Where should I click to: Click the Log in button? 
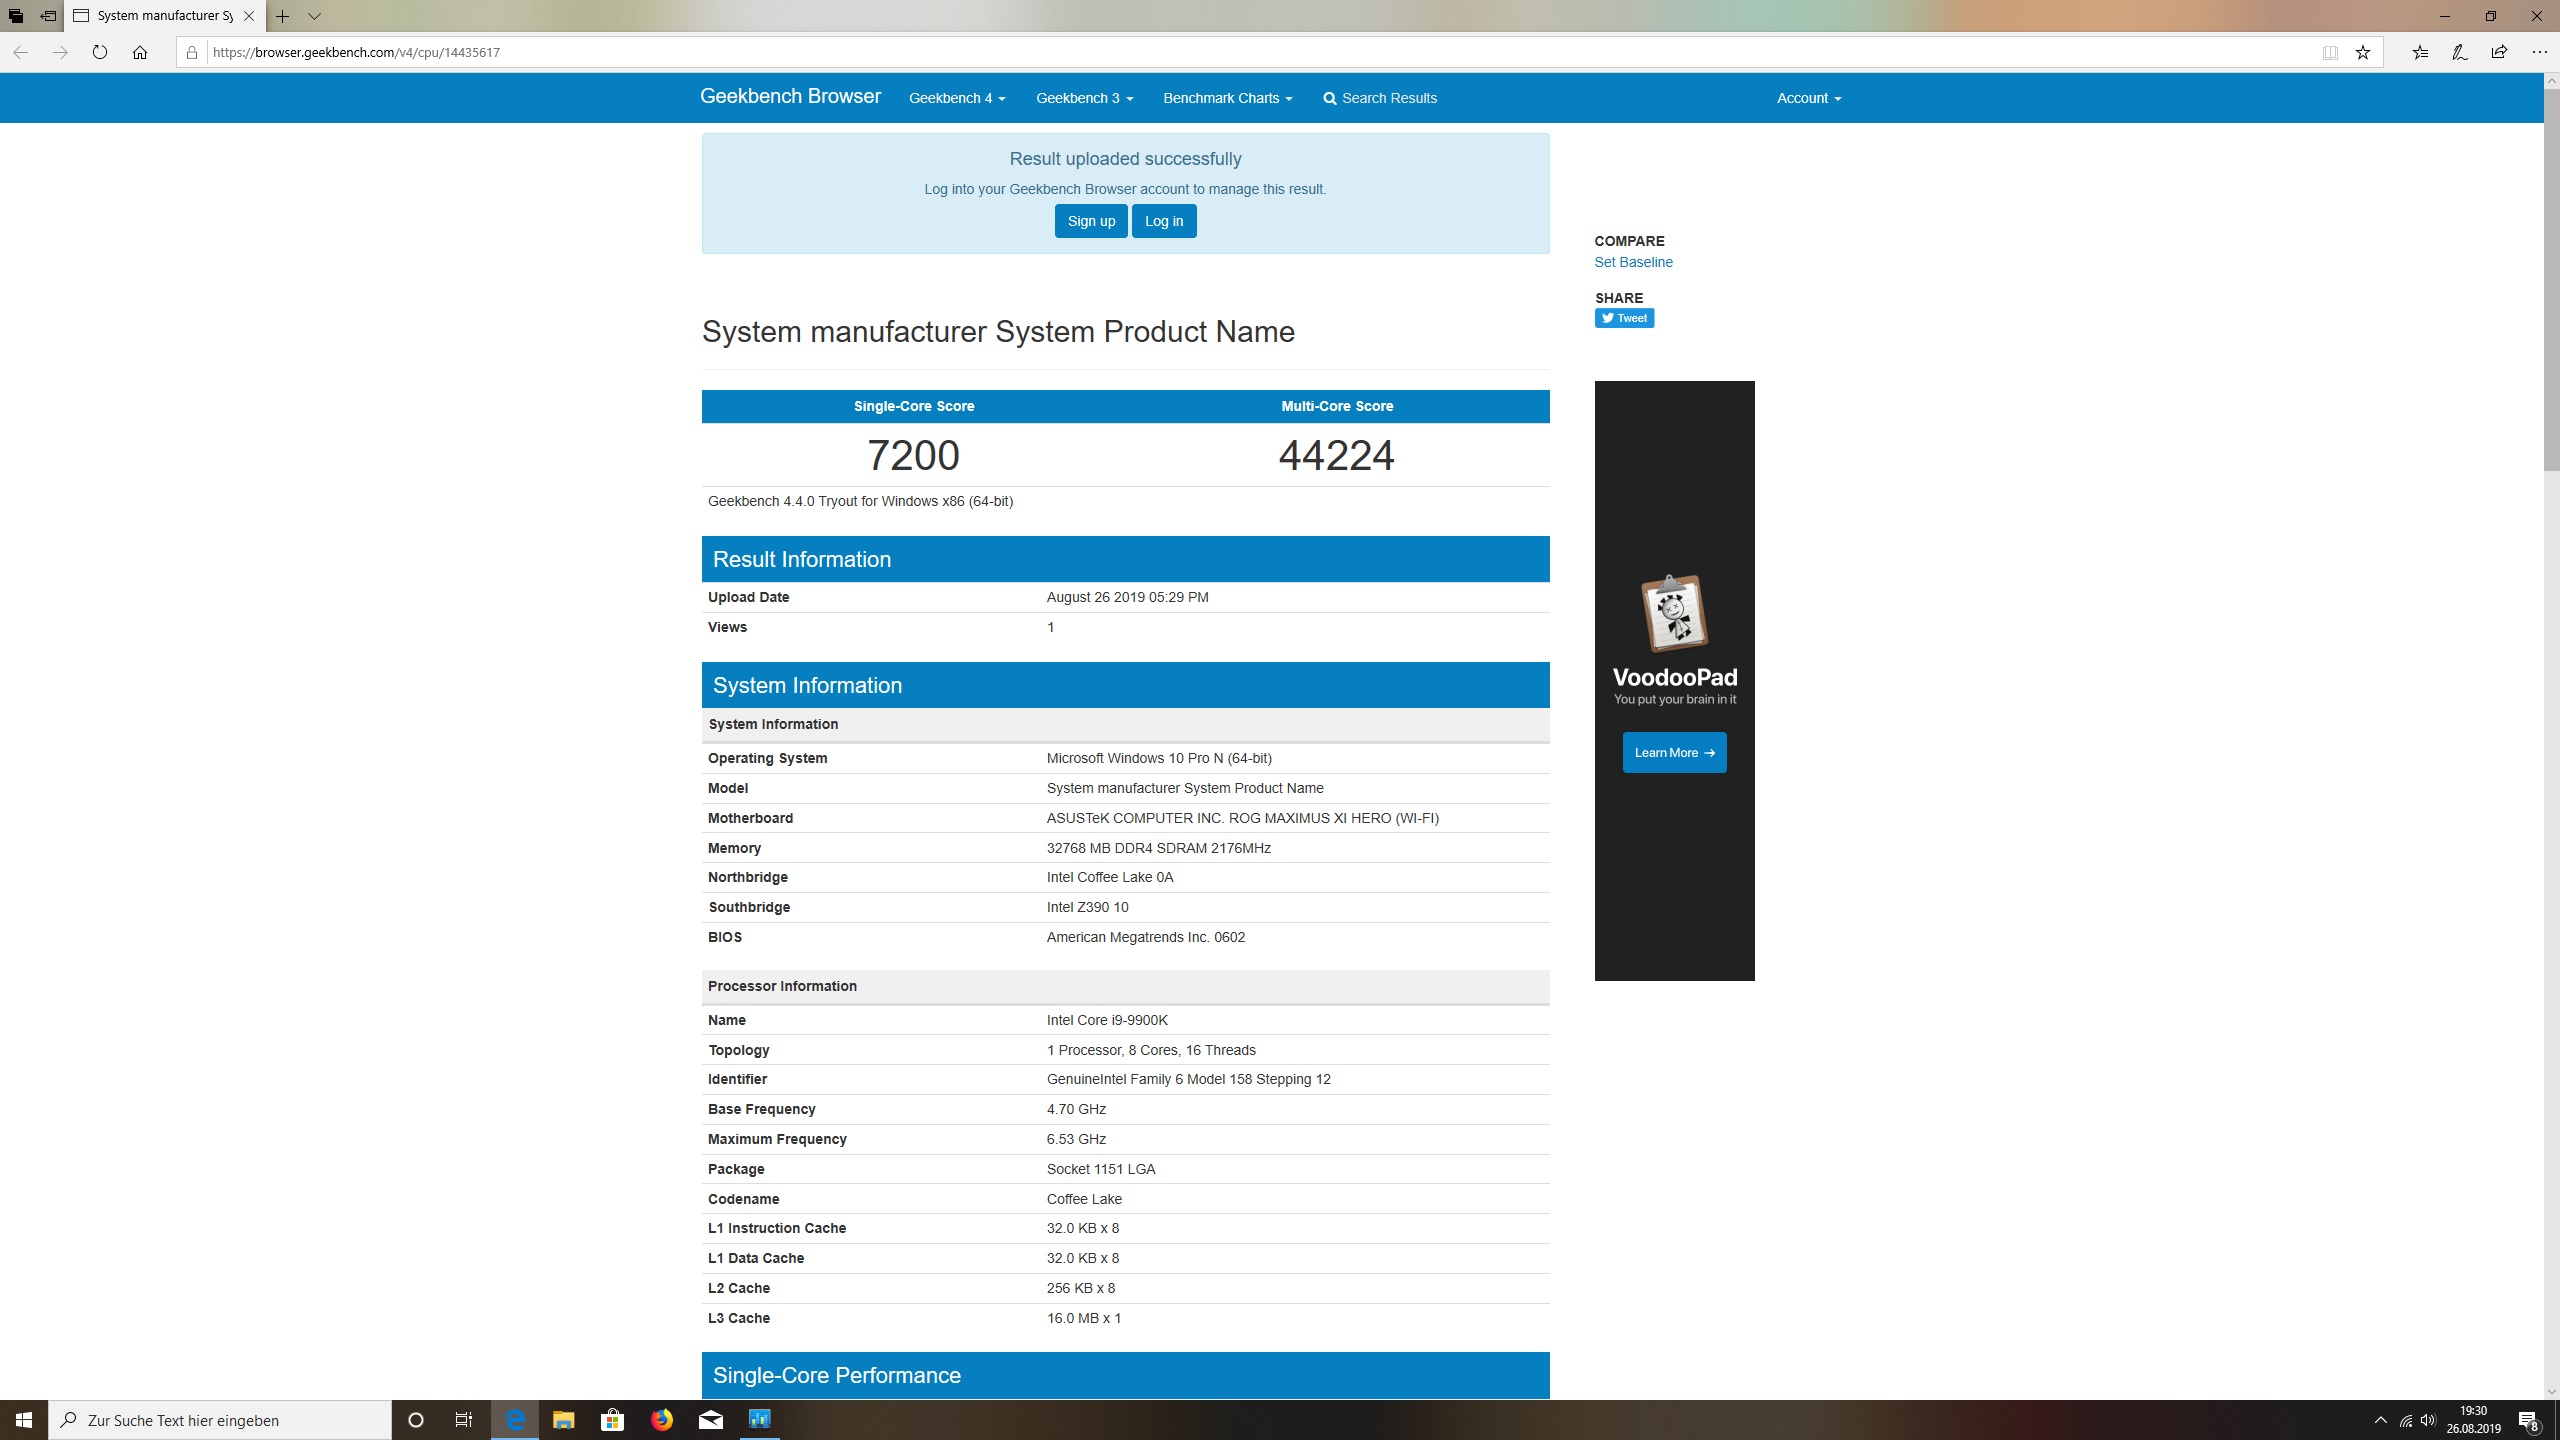pyautogui.click(x=1163, y=221)
